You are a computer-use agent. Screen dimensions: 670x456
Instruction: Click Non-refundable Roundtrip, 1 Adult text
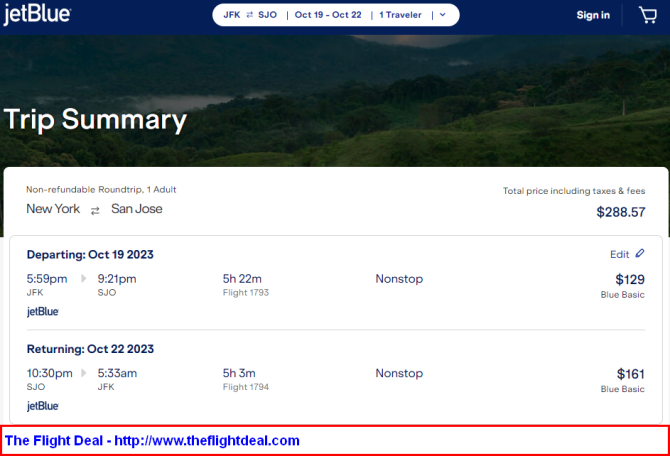coord(101,189)
